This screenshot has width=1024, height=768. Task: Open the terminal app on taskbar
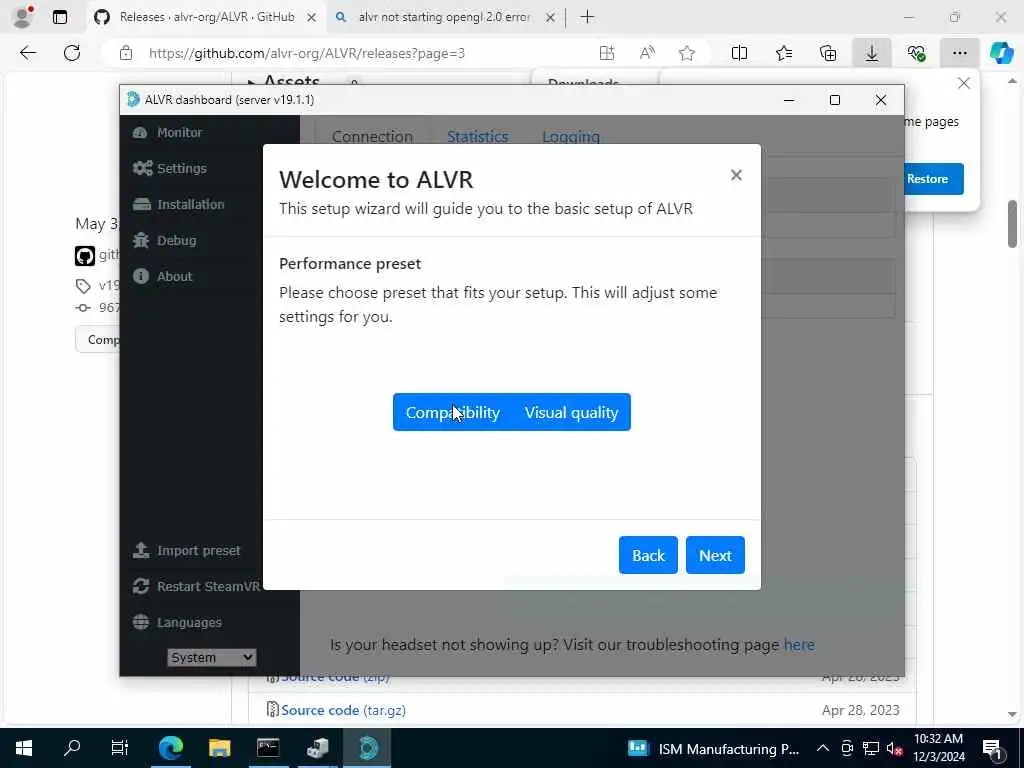(268, 748)
